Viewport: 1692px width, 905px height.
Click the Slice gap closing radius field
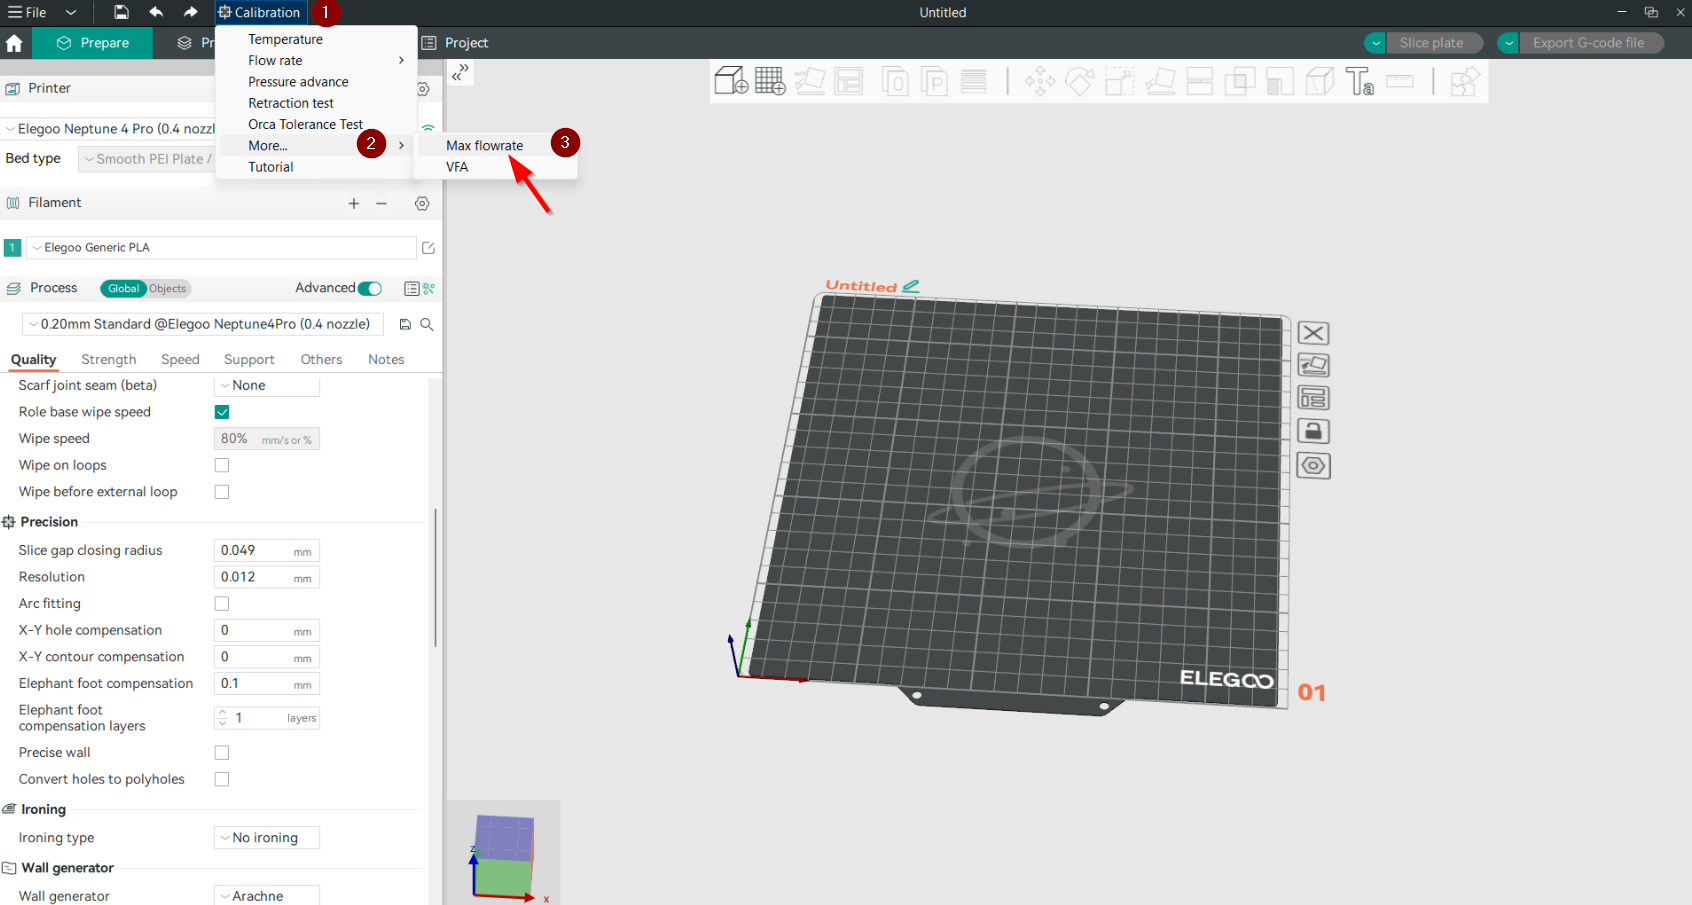[x=267, y=551]
